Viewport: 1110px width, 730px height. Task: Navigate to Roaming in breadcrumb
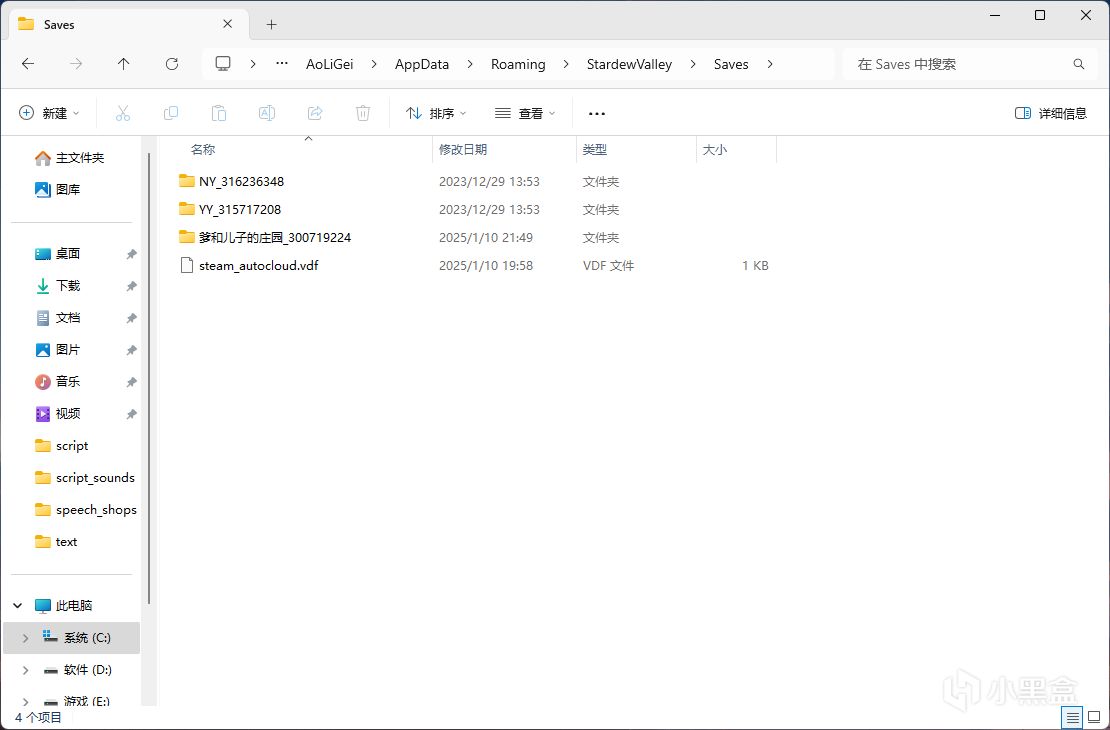[x=518, y=64]
